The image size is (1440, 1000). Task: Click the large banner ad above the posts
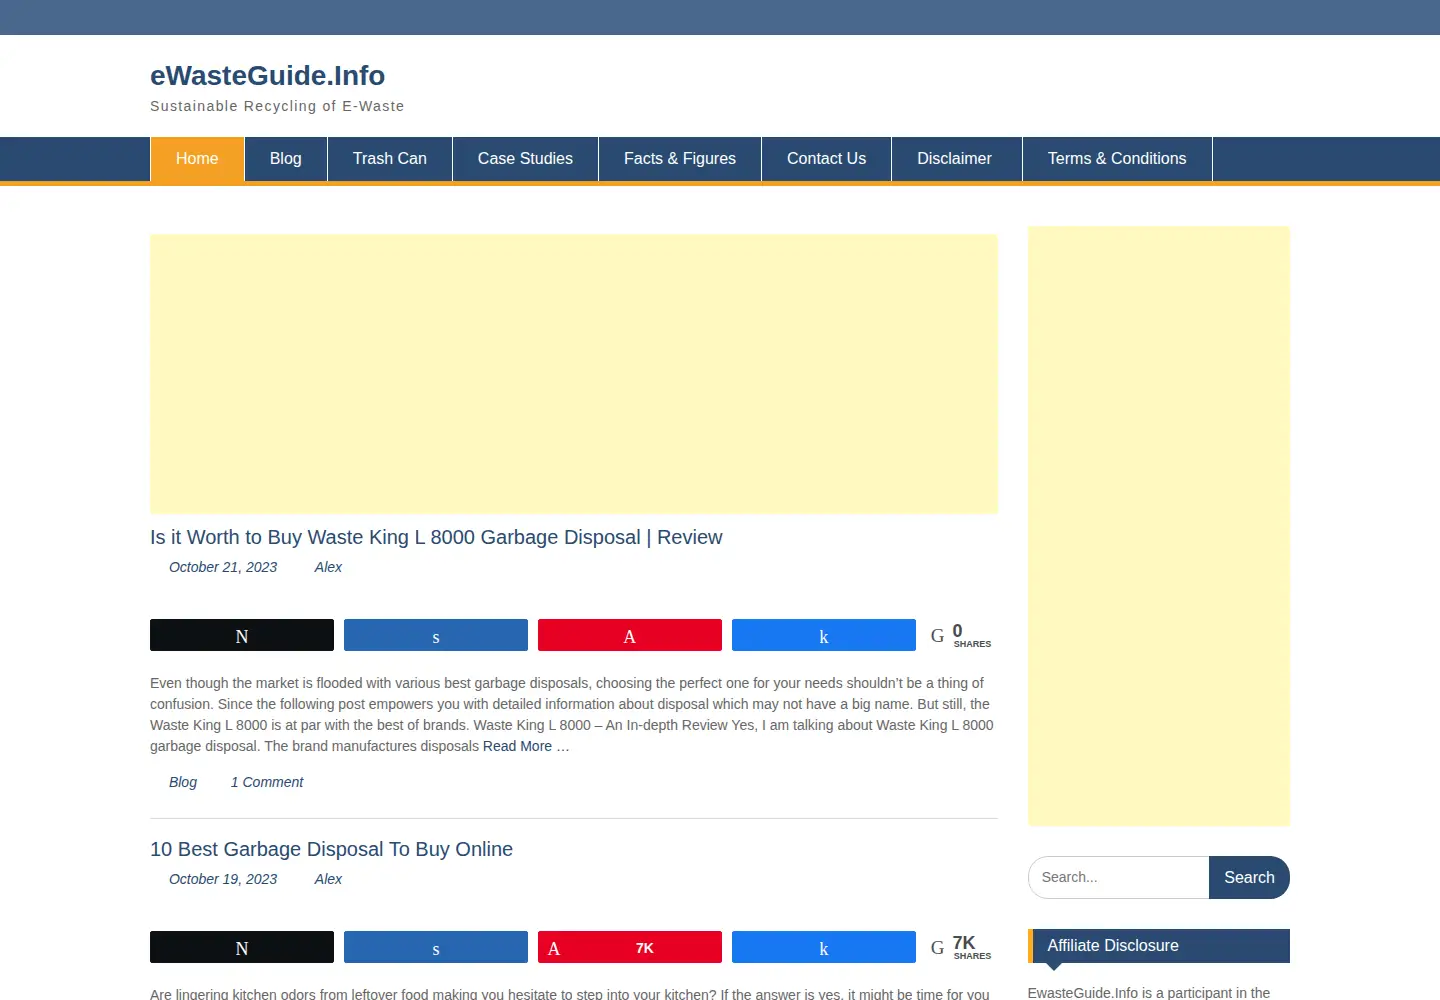click(574, 374)
